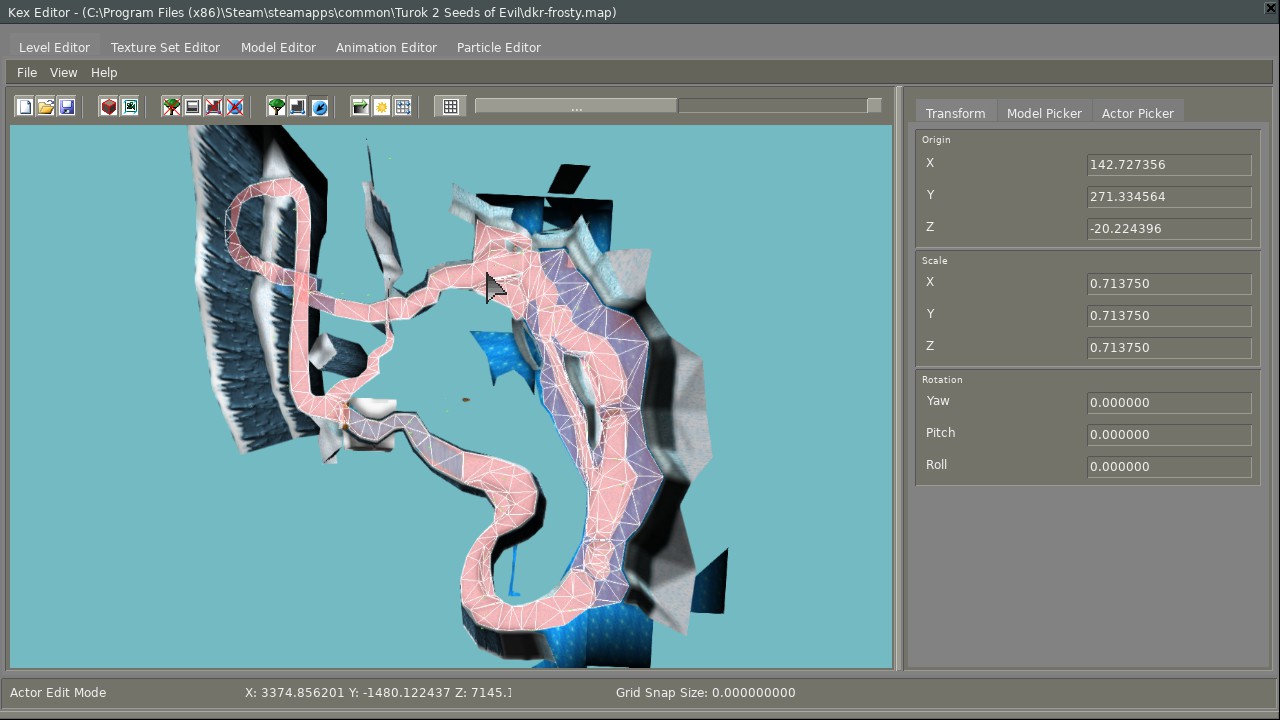Open the Model Picker tab
Viewport: 1280px width, 720px height.
coord(1044,113)
